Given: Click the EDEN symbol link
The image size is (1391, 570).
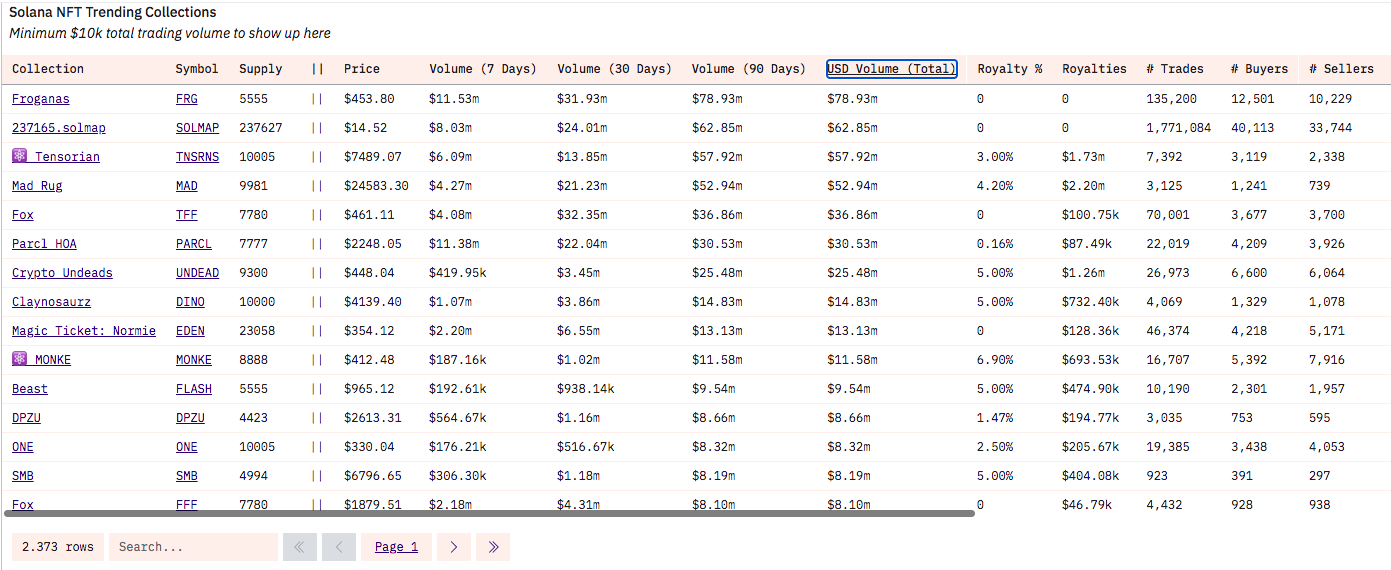Looking at the screenshot, I should click(190, 331).
